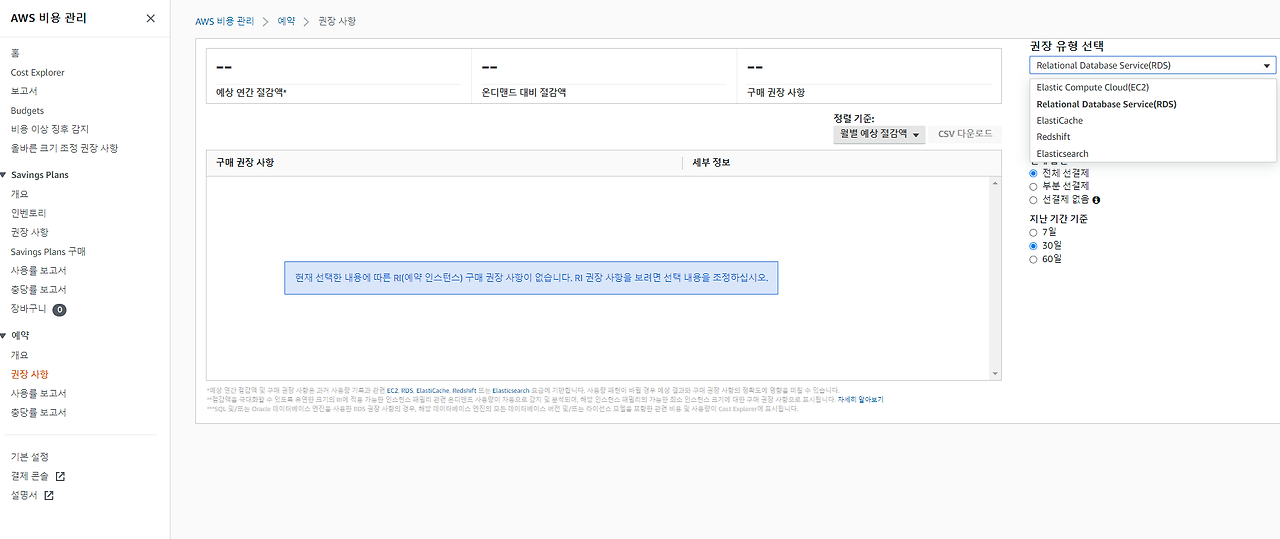Open 비용 이상 징후 감지 in sidebar
Viewport: 1280px width, 539px height.
(x=50, y=129)
